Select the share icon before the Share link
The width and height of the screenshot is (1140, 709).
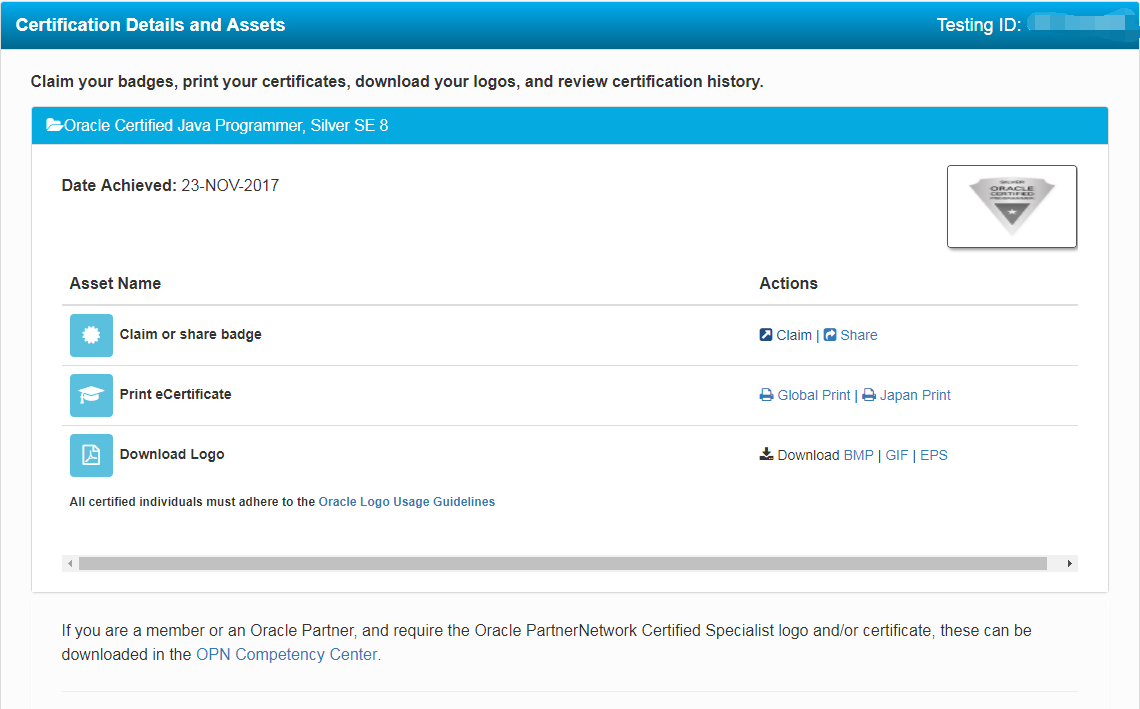(x=830, y=334)
